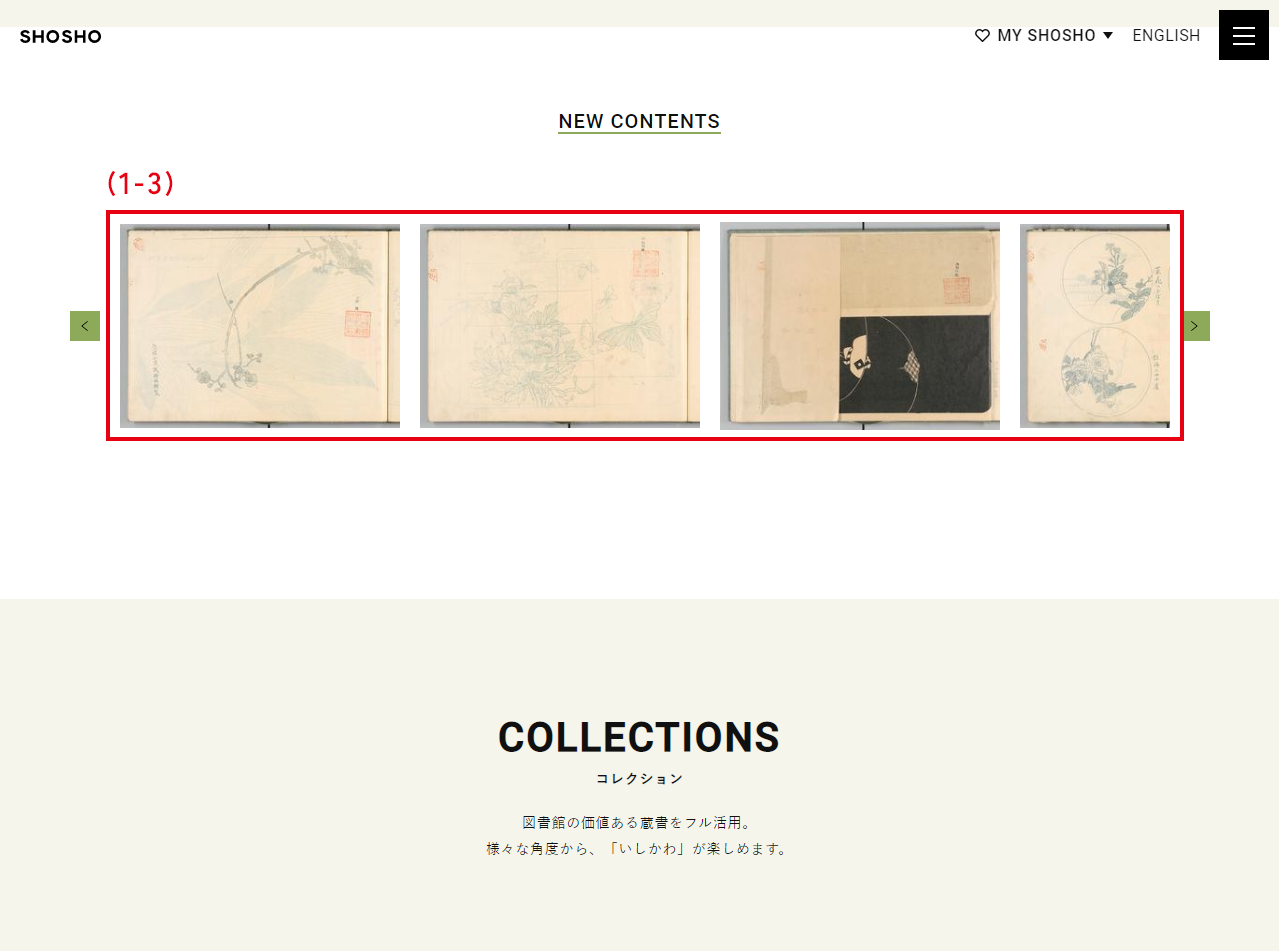Click the 図書館の価値ある蔵書 description line
1279x951 pixels.
639,823
